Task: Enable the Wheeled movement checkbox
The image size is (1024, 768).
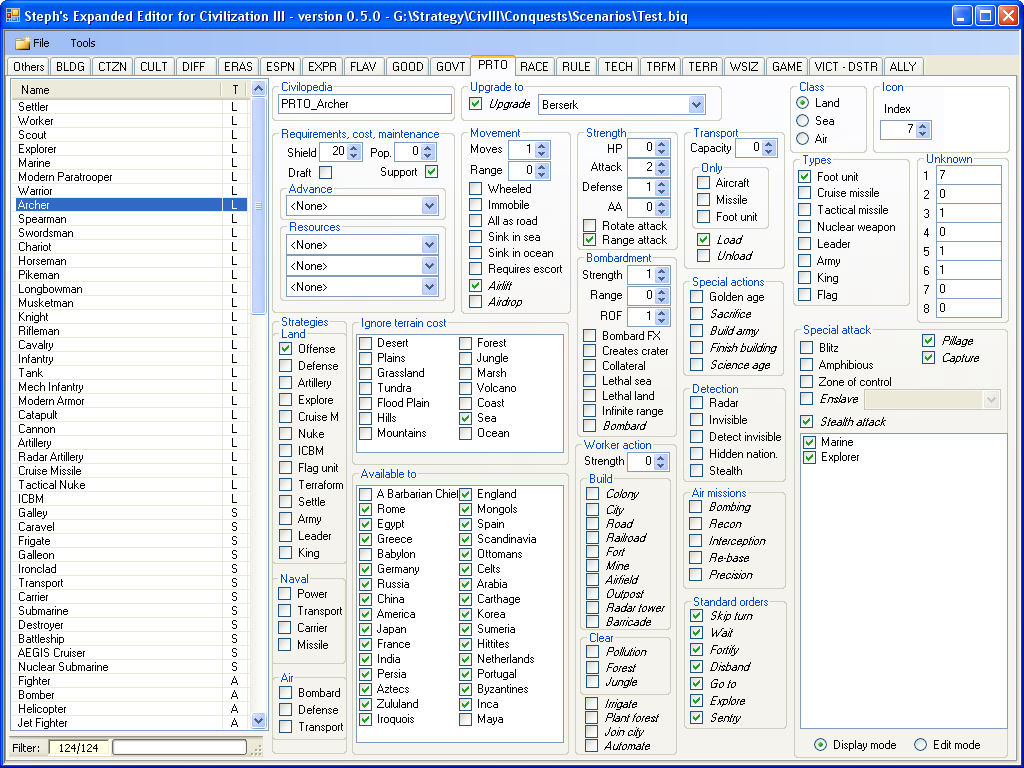Action: click(476, 189)
